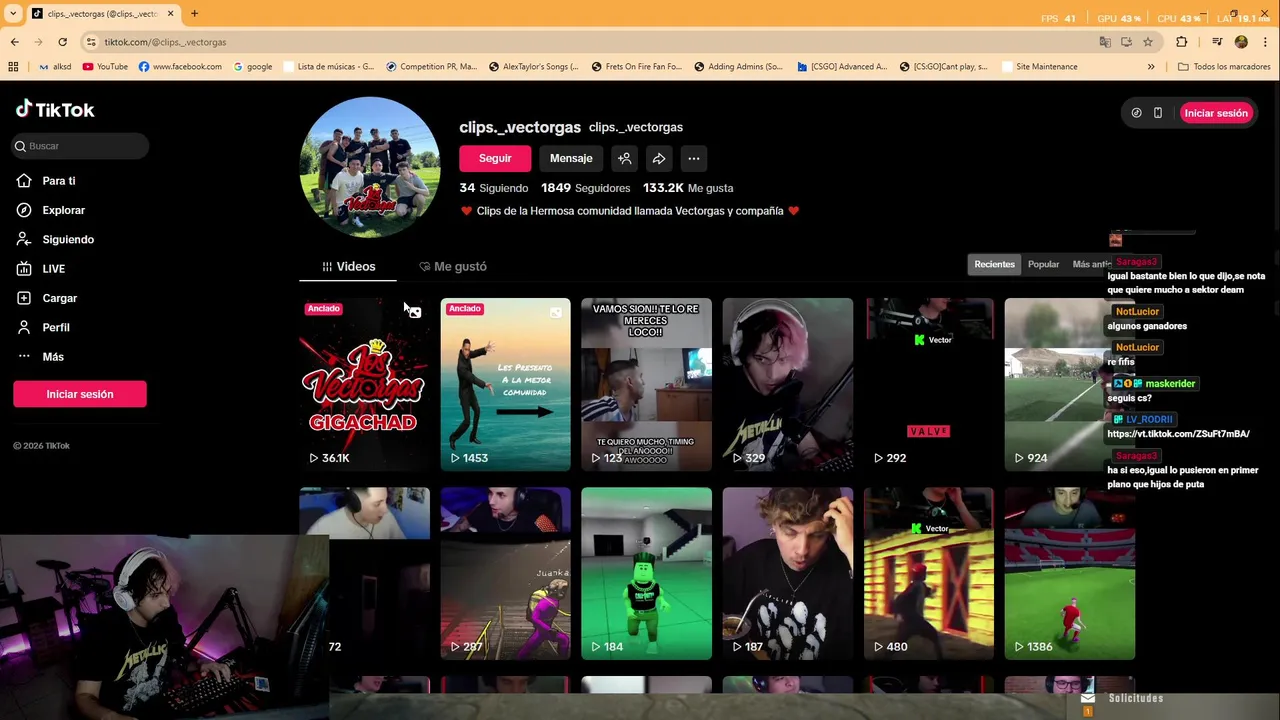Open the google bookmark

[x=253, y=67]
